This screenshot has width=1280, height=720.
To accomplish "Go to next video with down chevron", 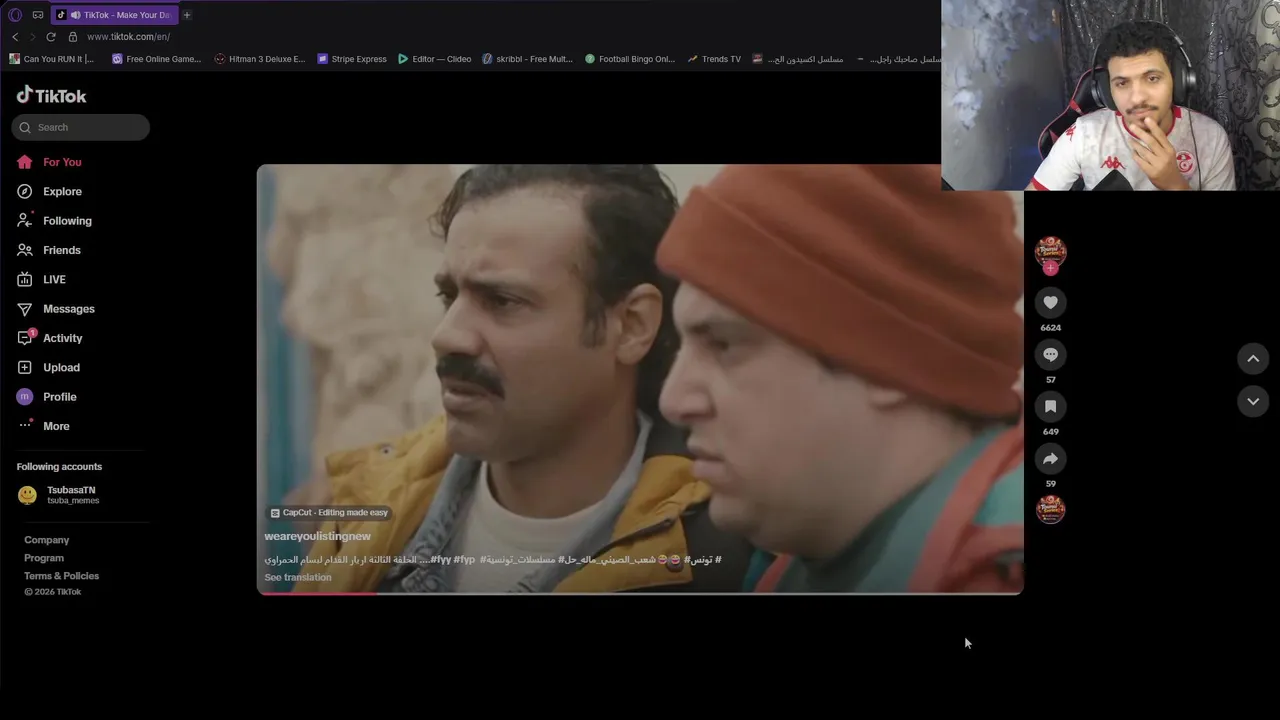I will [x=1253, y=401].
